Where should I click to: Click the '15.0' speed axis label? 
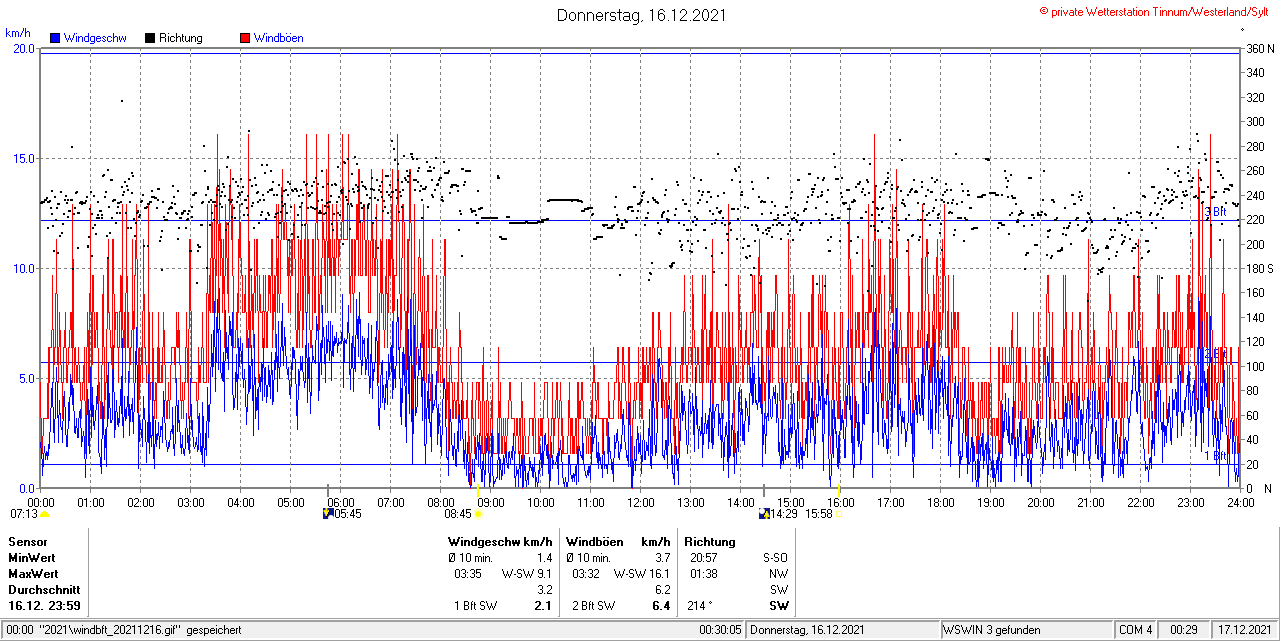click(23, 158)
